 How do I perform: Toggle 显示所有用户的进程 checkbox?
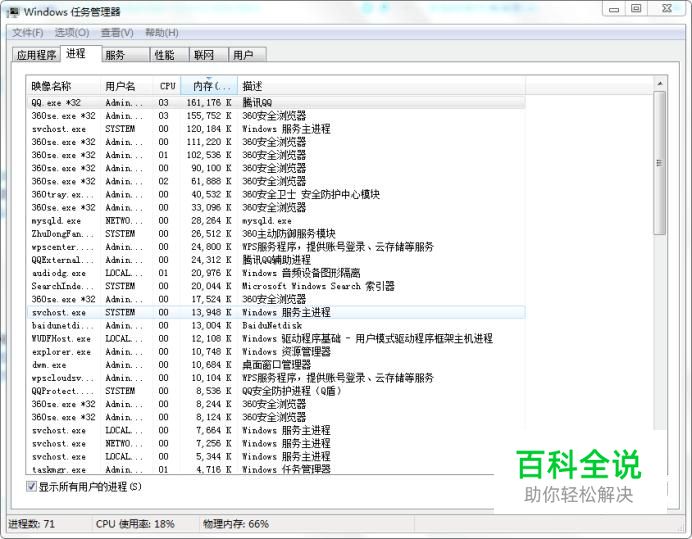click(x=31, y=486)
